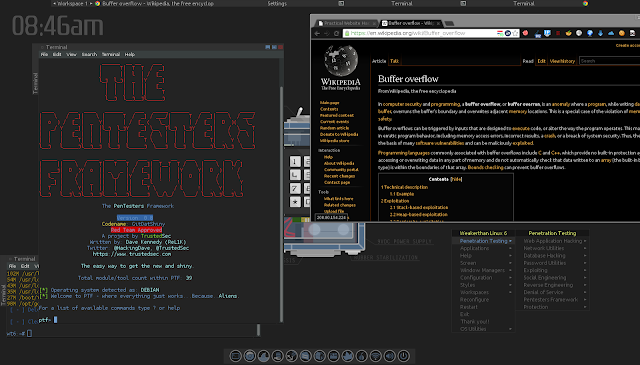Screen dimensions: 640x365
Task: Expand Network Utilities submenu
Action: click(x=553, y=248)
